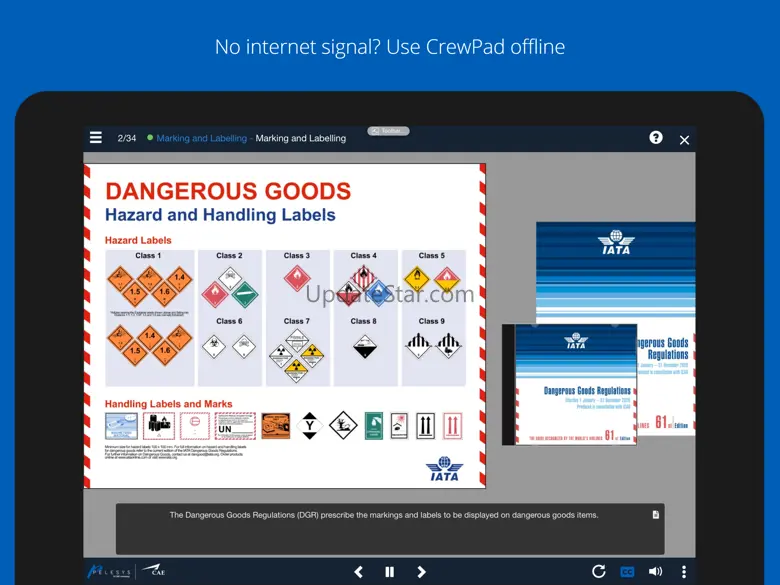Advance to the next slide
The image size is (780, 585).
tap(421, 572)
